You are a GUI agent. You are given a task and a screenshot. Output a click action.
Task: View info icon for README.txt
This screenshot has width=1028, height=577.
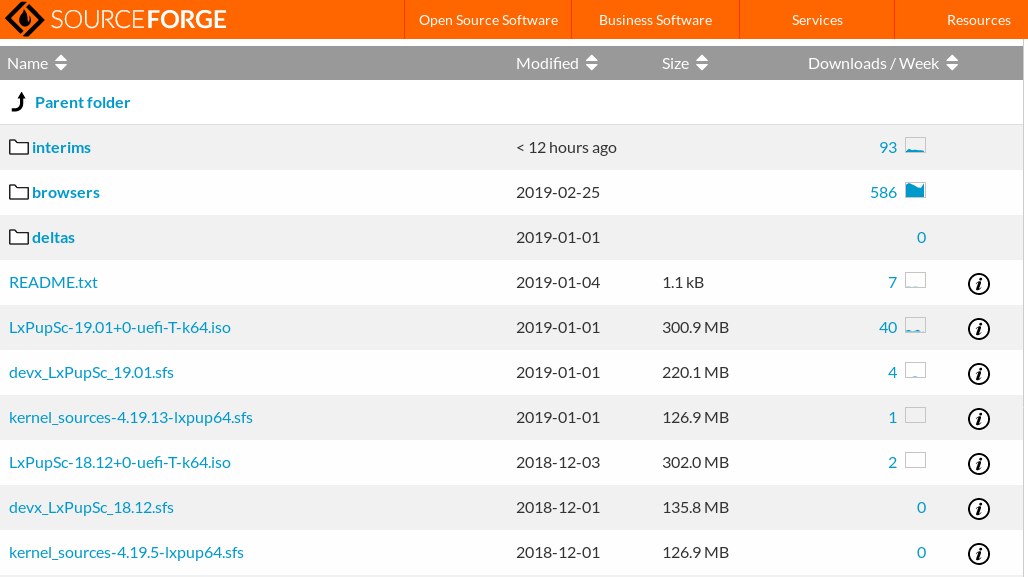click(x=978, y=284)
